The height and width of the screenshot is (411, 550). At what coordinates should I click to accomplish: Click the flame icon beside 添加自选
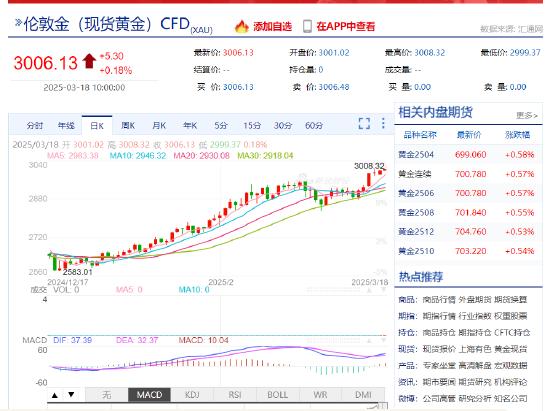241,26
